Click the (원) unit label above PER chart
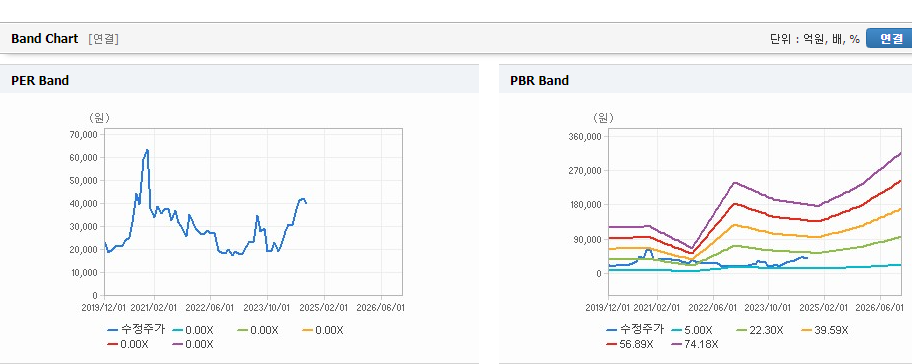This screenshot has width=912, height=364. pos(99,118)
